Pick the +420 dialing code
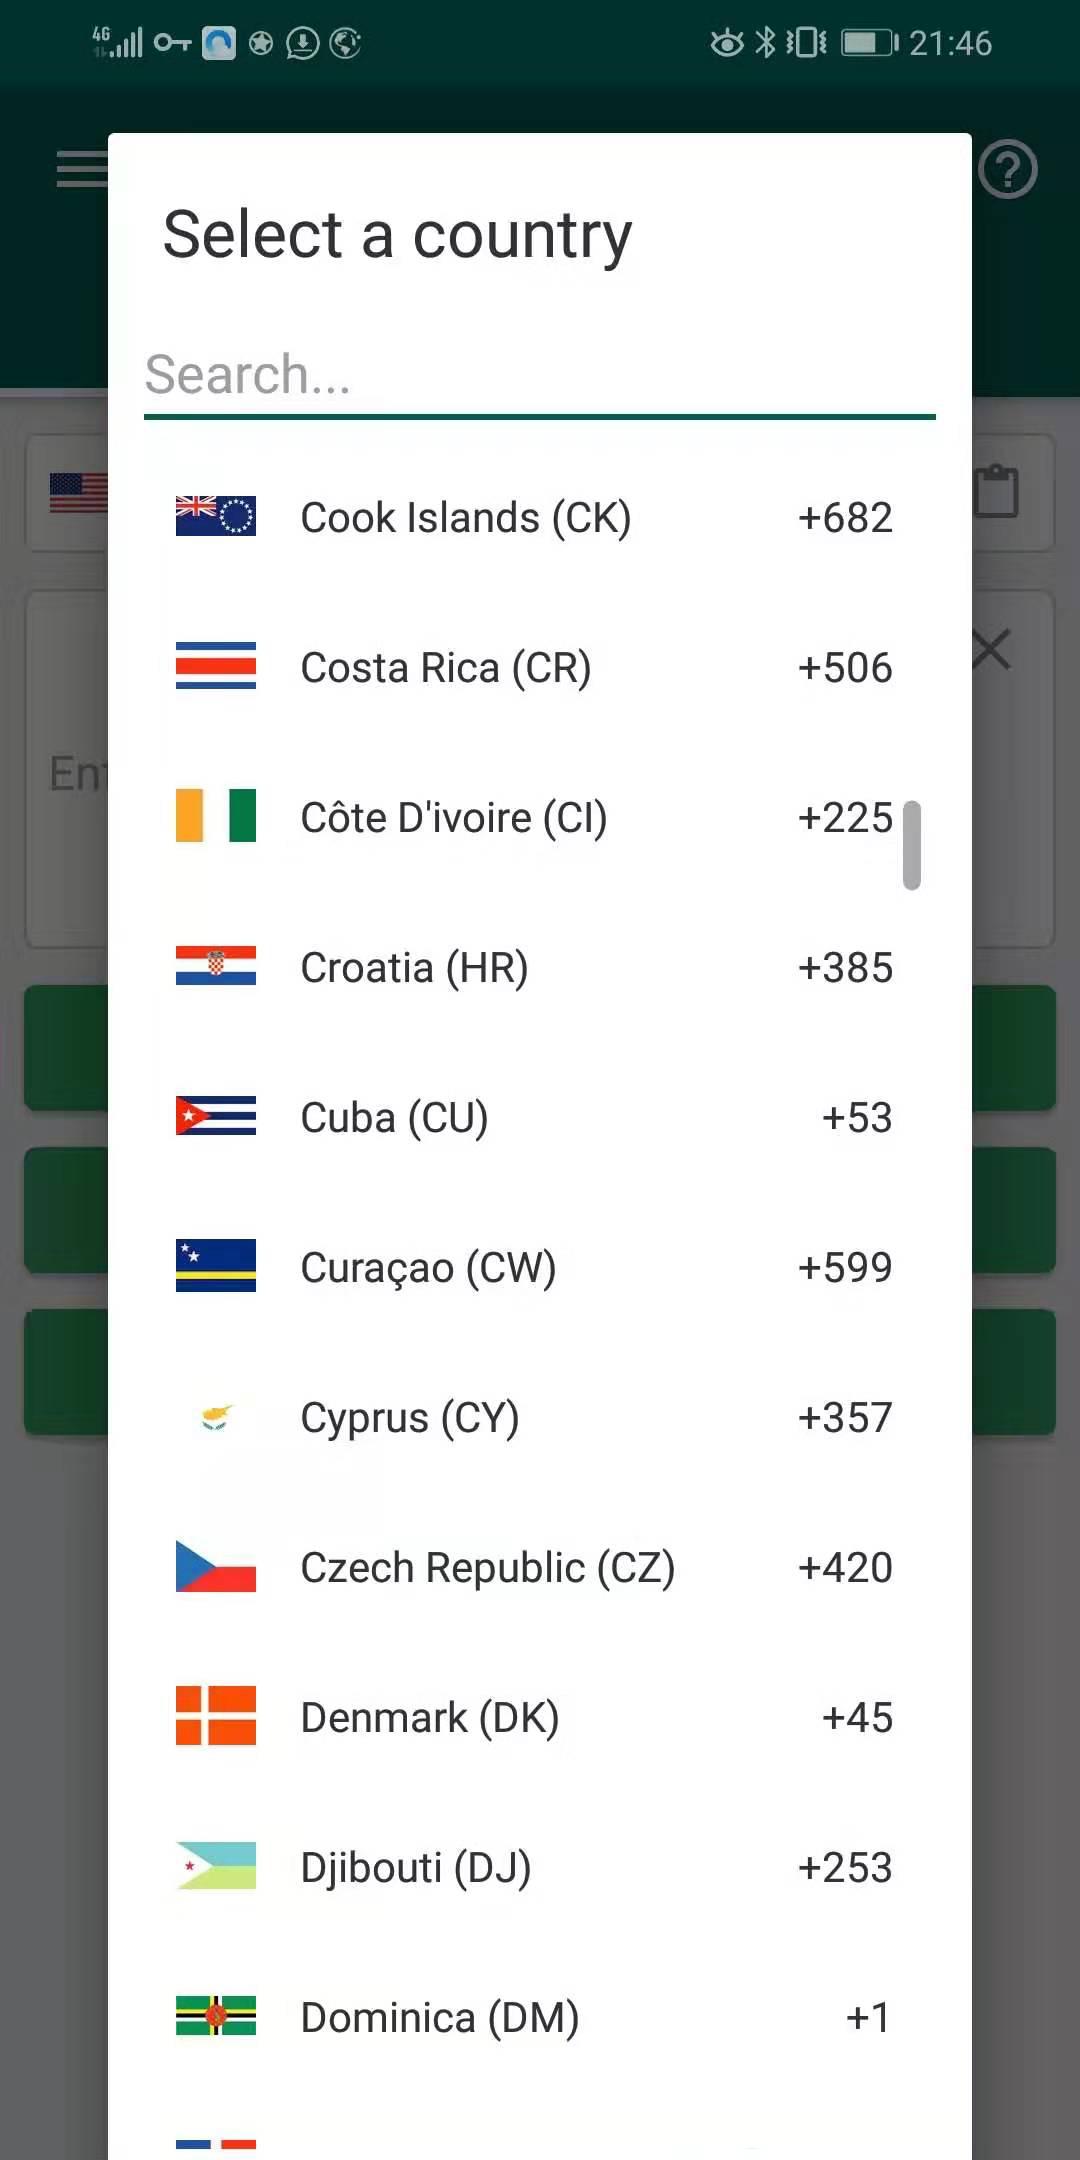1080x2160 pixels. tap(845, 1568)
